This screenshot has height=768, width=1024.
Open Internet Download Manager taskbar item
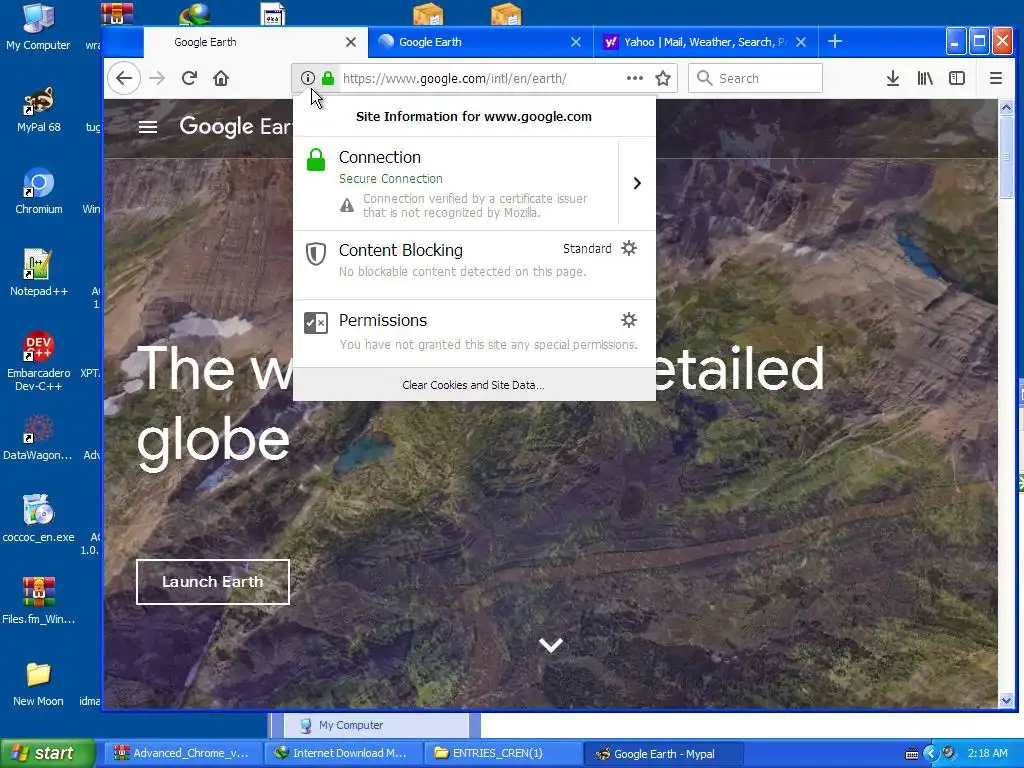pyautogui.click(x=342, y=753)
